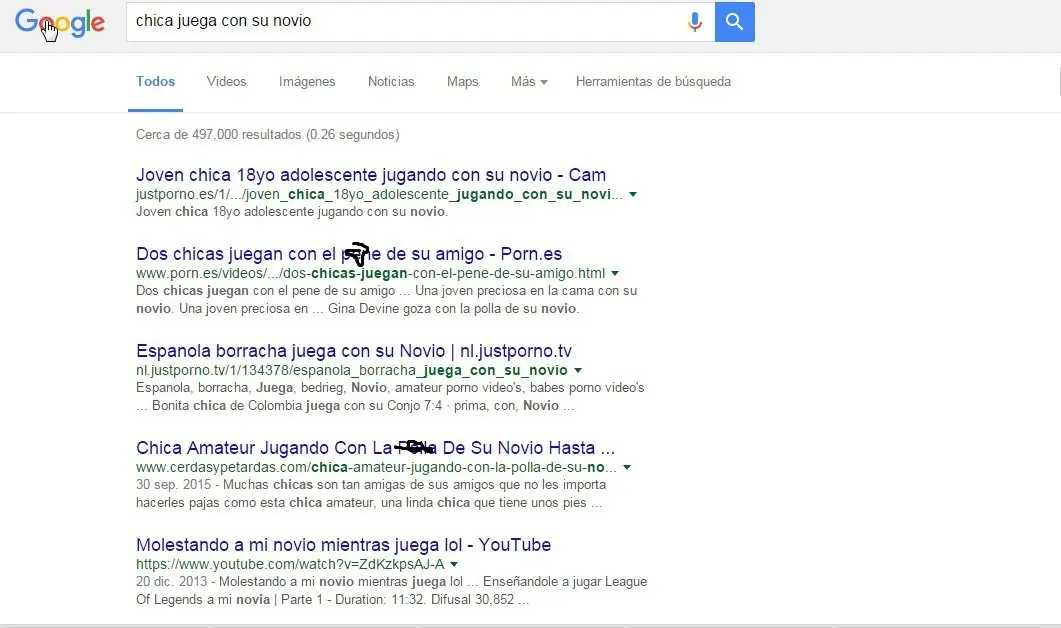This screenshot has width=1061, height=628.
Task: Expand the arrow next to justporno.es URL
Action: point(633,194)
